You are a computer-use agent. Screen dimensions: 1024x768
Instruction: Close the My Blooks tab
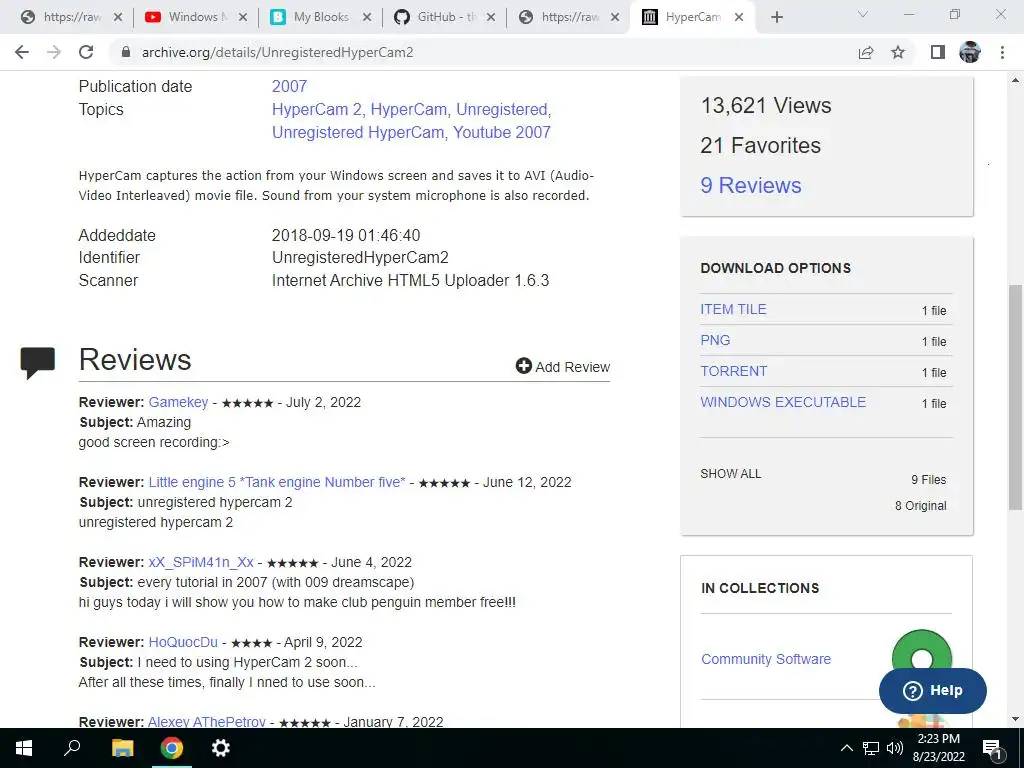(367, 18)
